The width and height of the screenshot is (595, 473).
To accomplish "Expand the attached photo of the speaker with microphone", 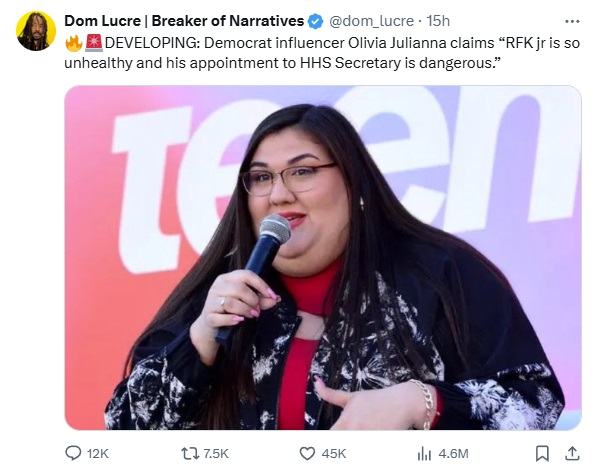I will (323, 258).
